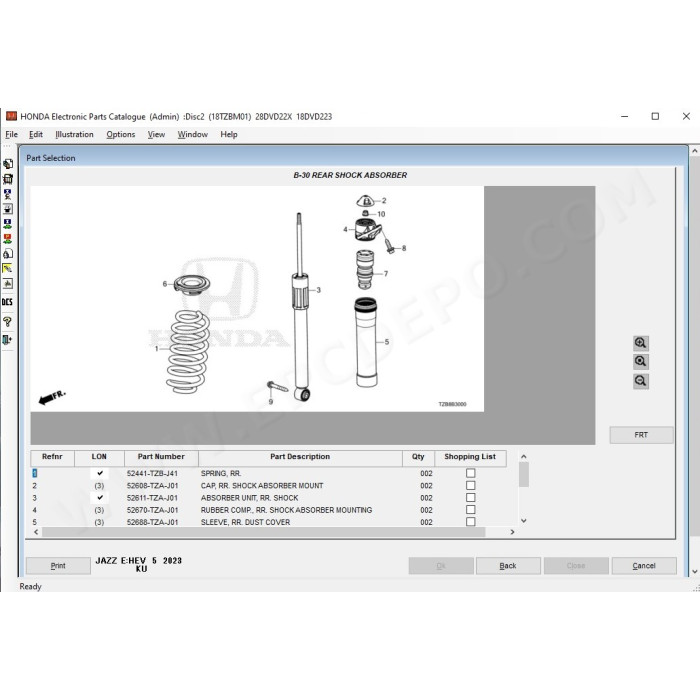Viewport: 700px width, 700px height.
Task: Sort by the Part Number column header
Action: pyautogui.click(x=161, y=457)
